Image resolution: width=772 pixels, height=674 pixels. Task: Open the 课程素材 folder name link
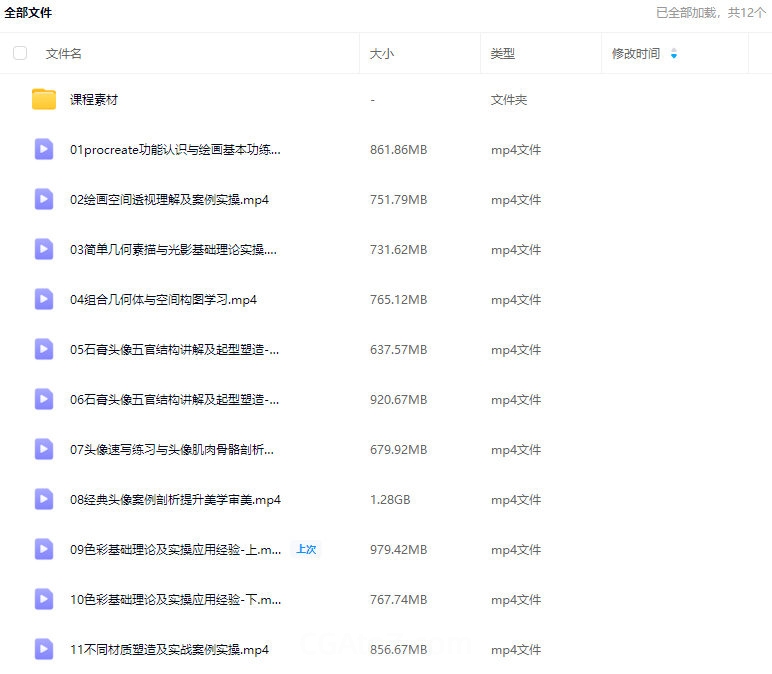point(94,100)
